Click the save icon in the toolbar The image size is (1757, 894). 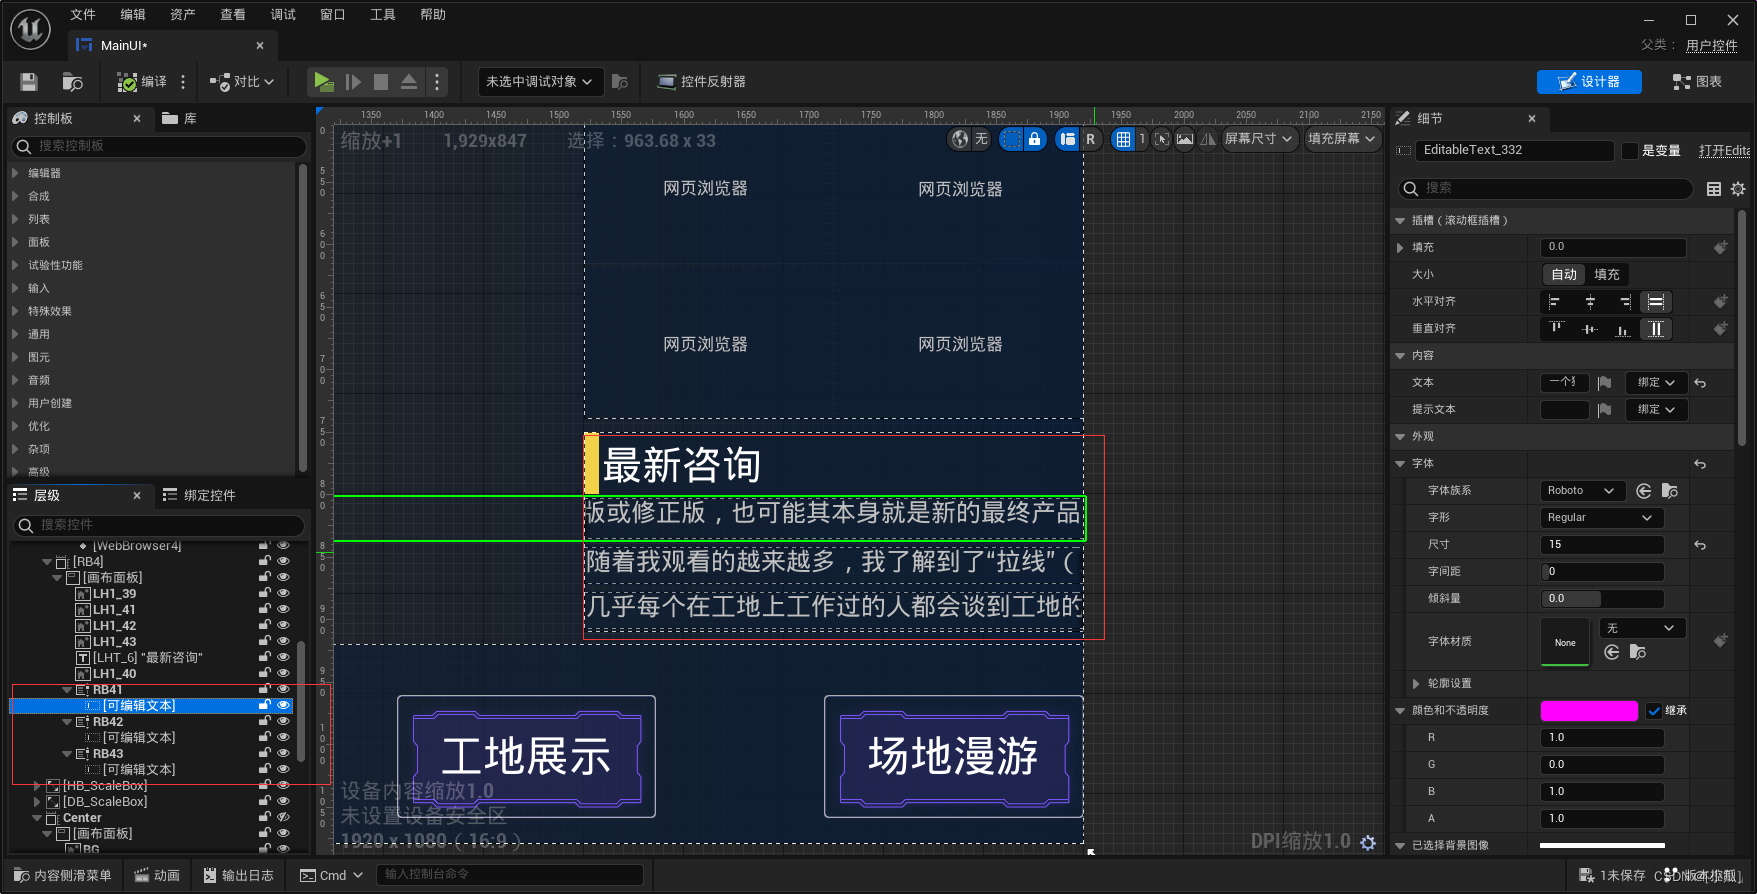29,82
